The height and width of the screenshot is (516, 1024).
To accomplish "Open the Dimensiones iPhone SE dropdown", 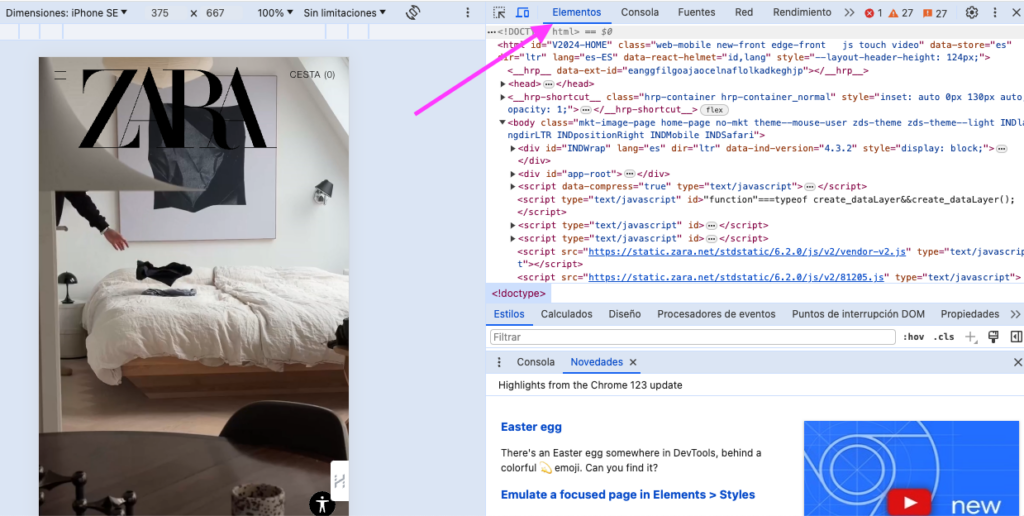I will (x=67, y=12).
